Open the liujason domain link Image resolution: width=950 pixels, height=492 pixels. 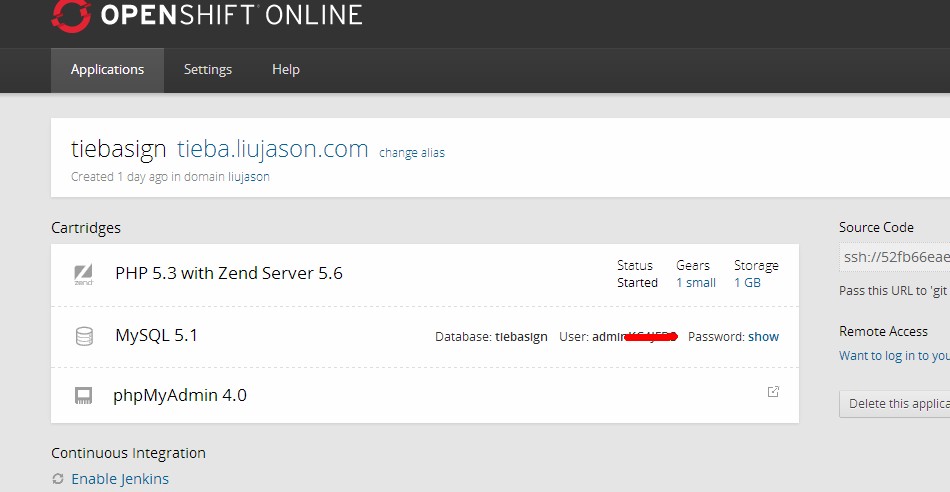coord(249,177)
